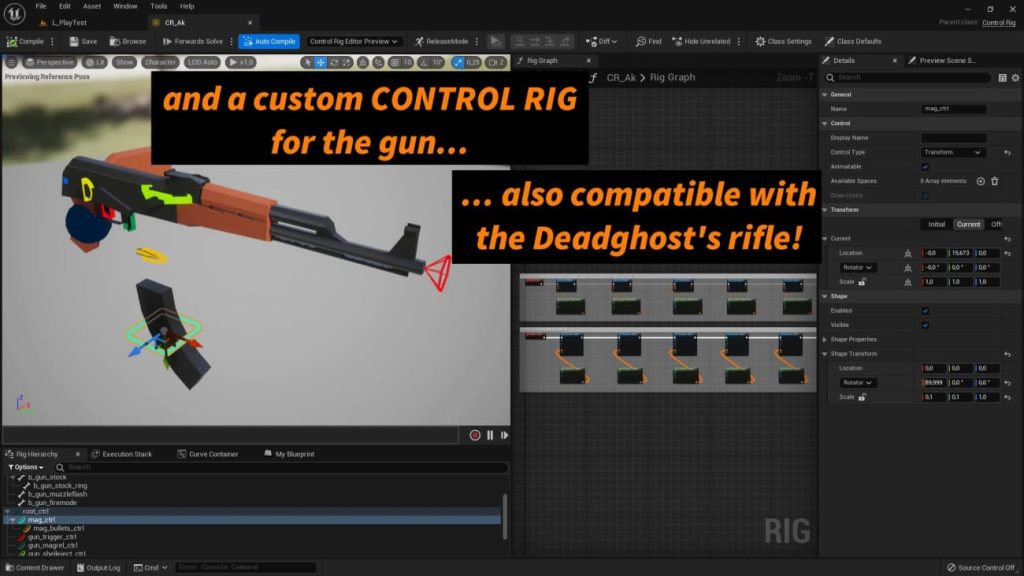This screenshot has width=1024, height=576.
Task: Open the Content Drawer
Action: [x=35, y=568]
